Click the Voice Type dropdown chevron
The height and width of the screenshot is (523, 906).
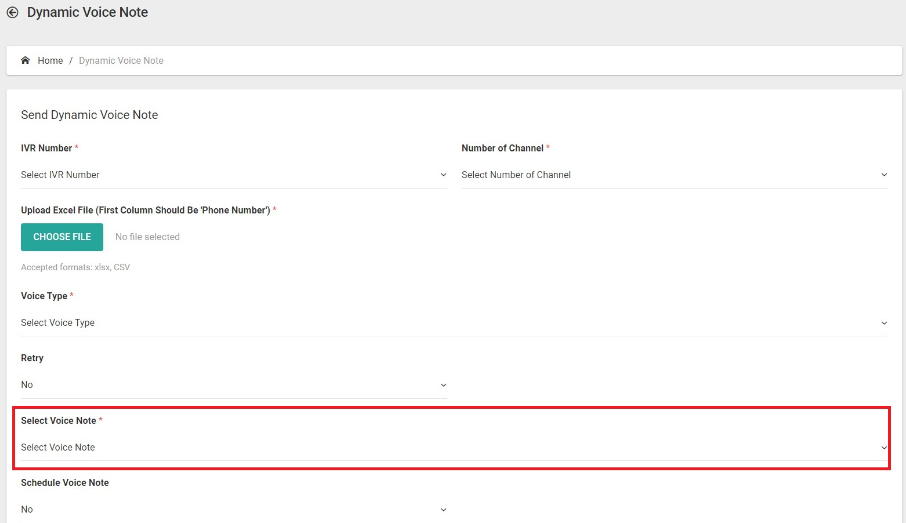pos(884,323)
